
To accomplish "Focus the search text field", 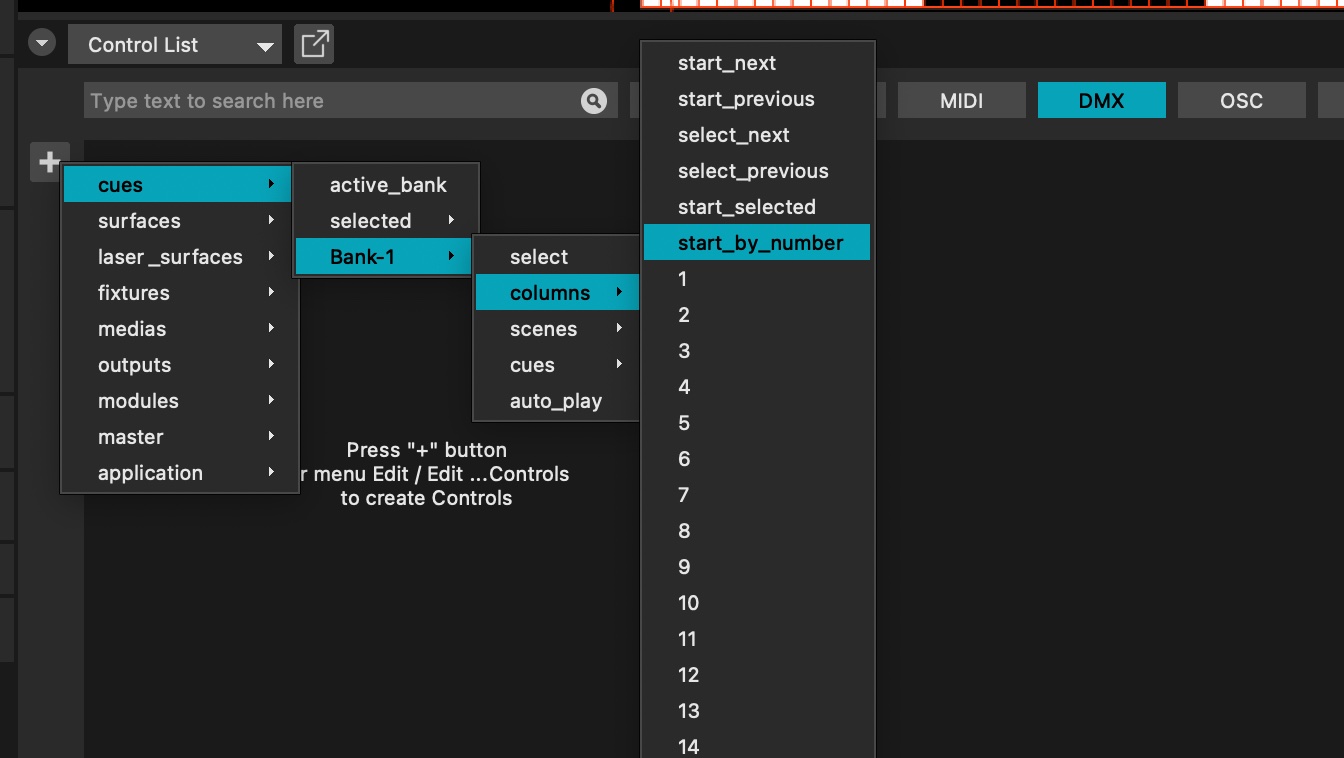I will click(x=349, y=101).
